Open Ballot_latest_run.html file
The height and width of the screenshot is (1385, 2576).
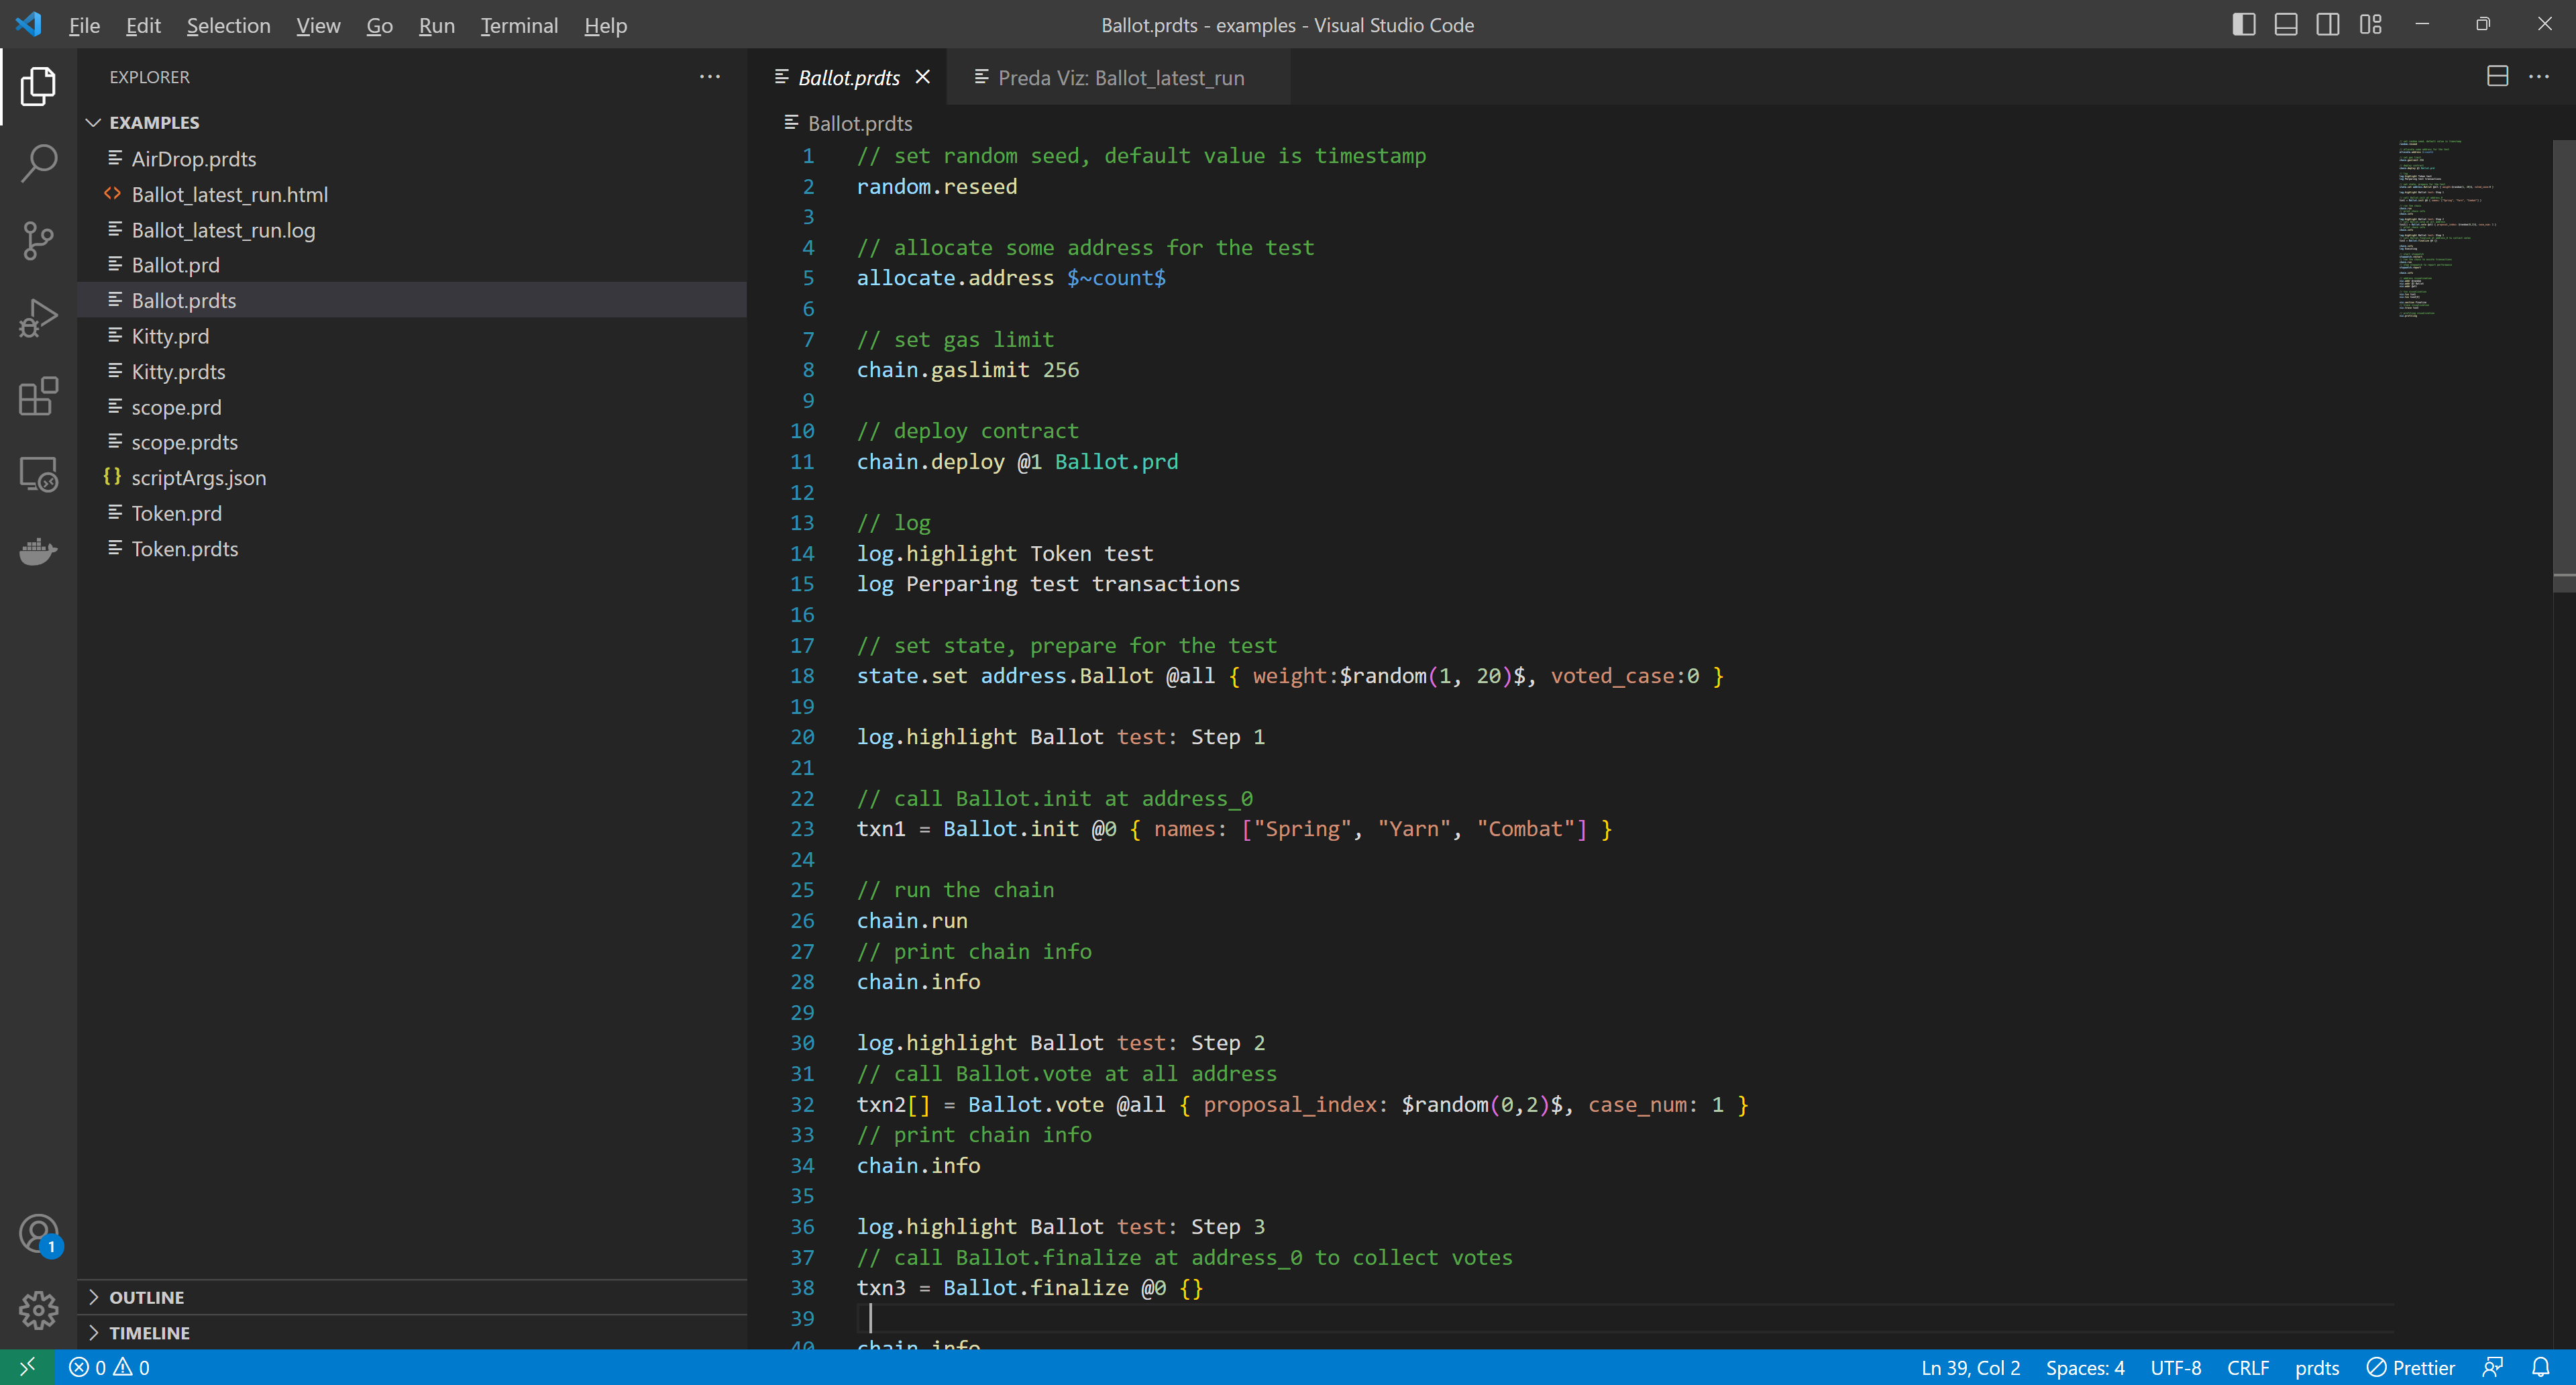tap(412, 194)
